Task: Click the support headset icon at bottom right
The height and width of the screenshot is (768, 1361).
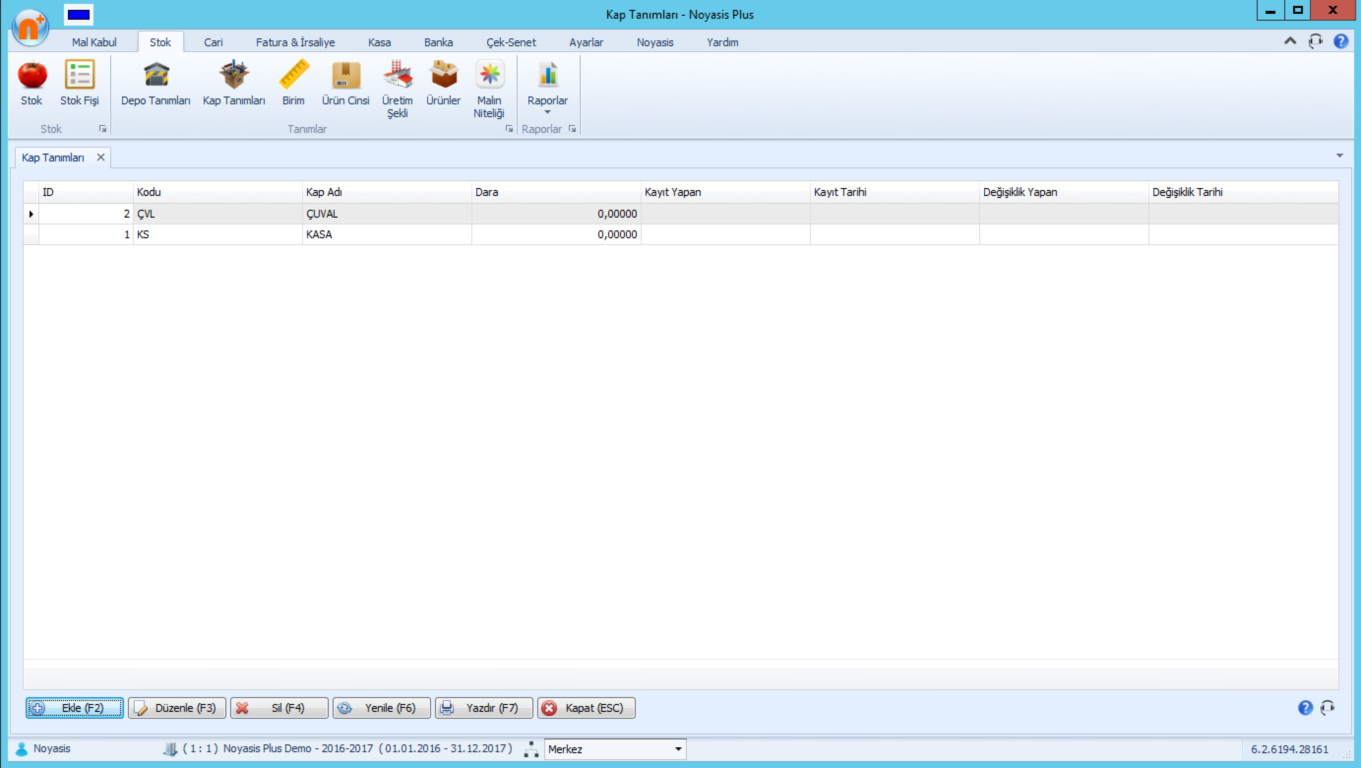Action: (x=1327, y=708)
